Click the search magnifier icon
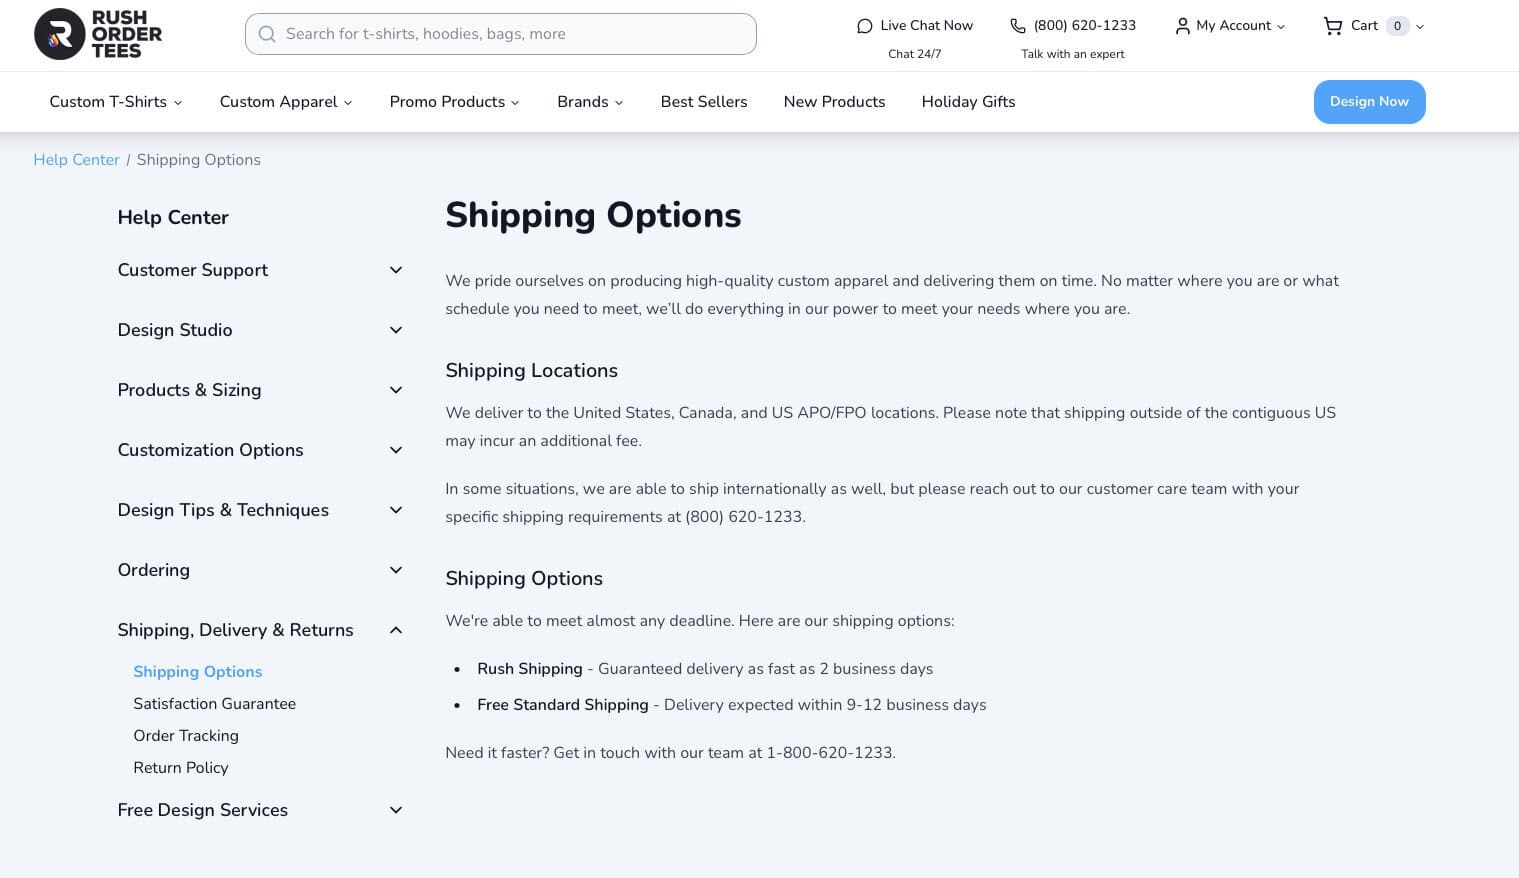The image size is (1519, 878). (267, 34)
